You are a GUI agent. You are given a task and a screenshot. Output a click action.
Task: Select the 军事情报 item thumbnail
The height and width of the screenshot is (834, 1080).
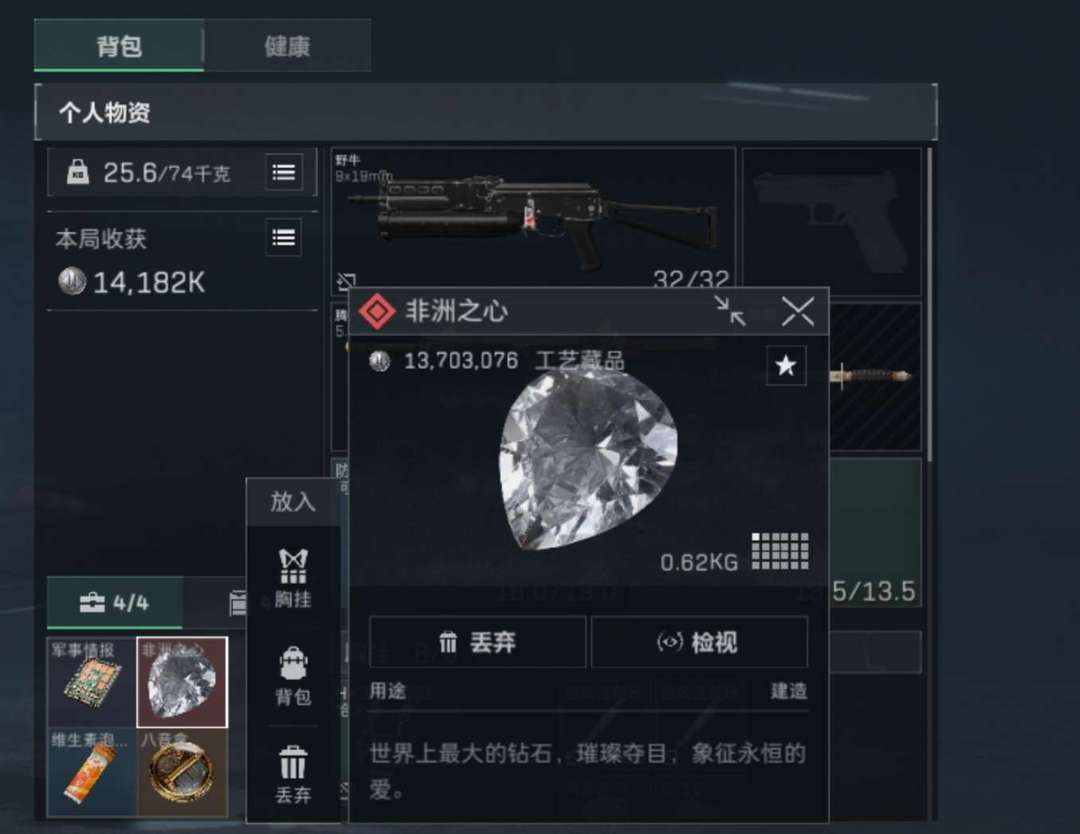[92, 682]
